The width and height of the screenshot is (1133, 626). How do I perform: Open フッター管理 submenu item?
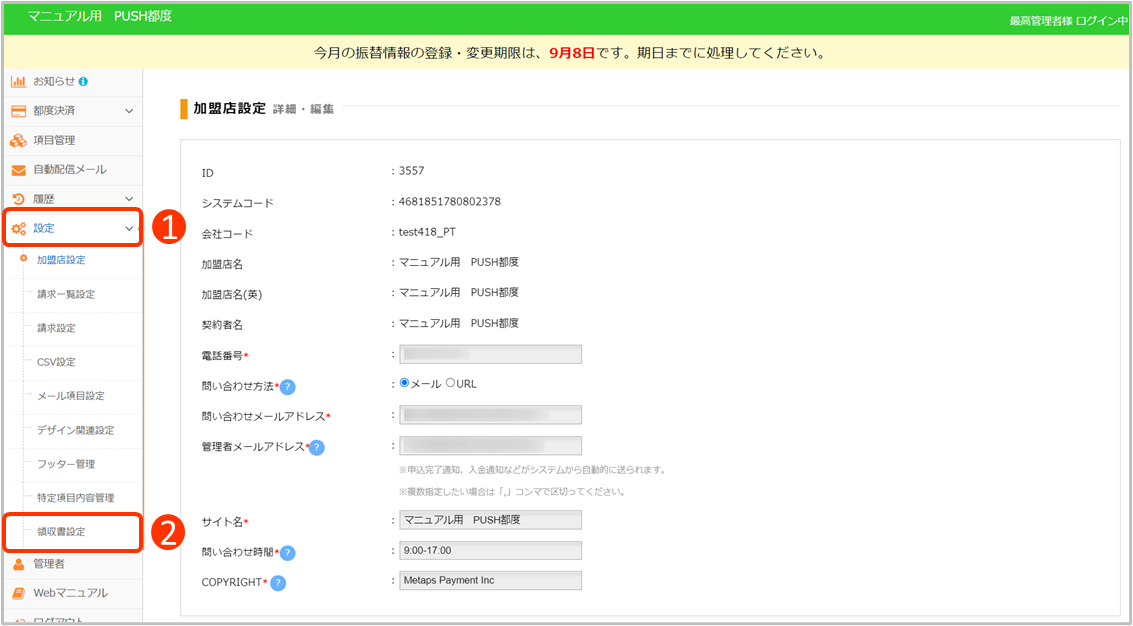coord(66,464)
